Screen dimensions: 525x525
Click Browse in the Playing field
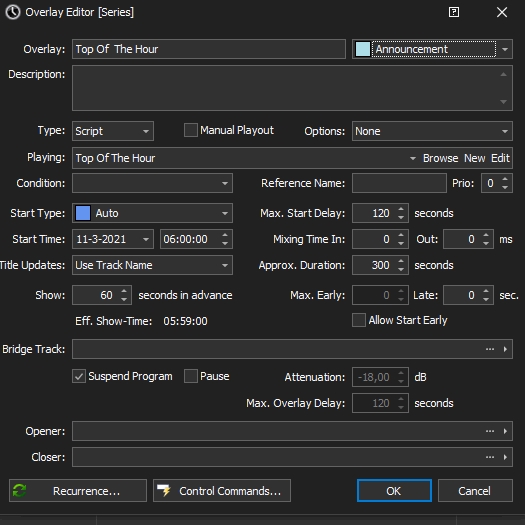440,158
